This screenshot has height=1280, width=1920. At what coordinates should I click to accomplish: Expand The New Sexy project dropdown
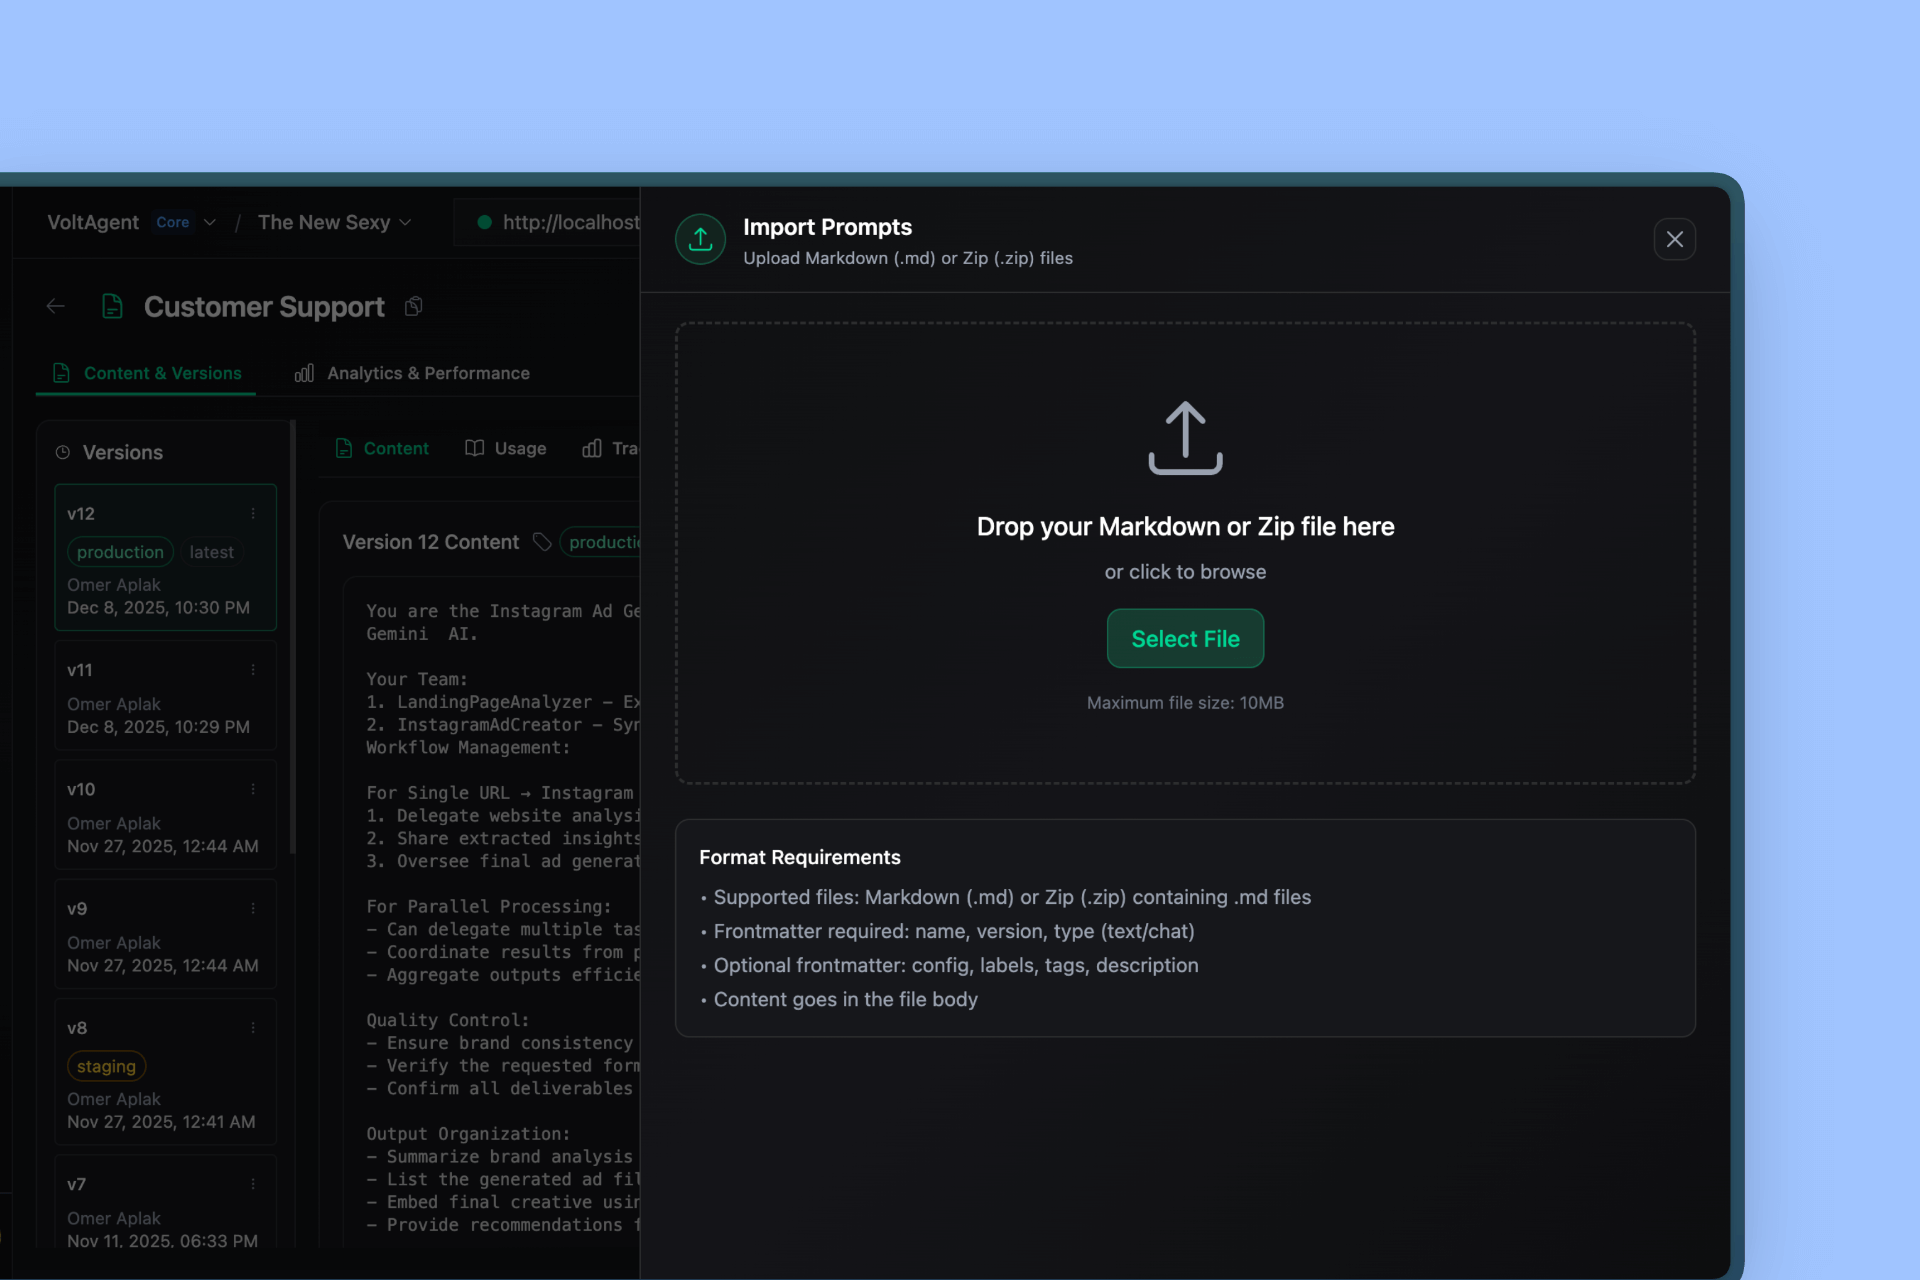tap(405, 222)
